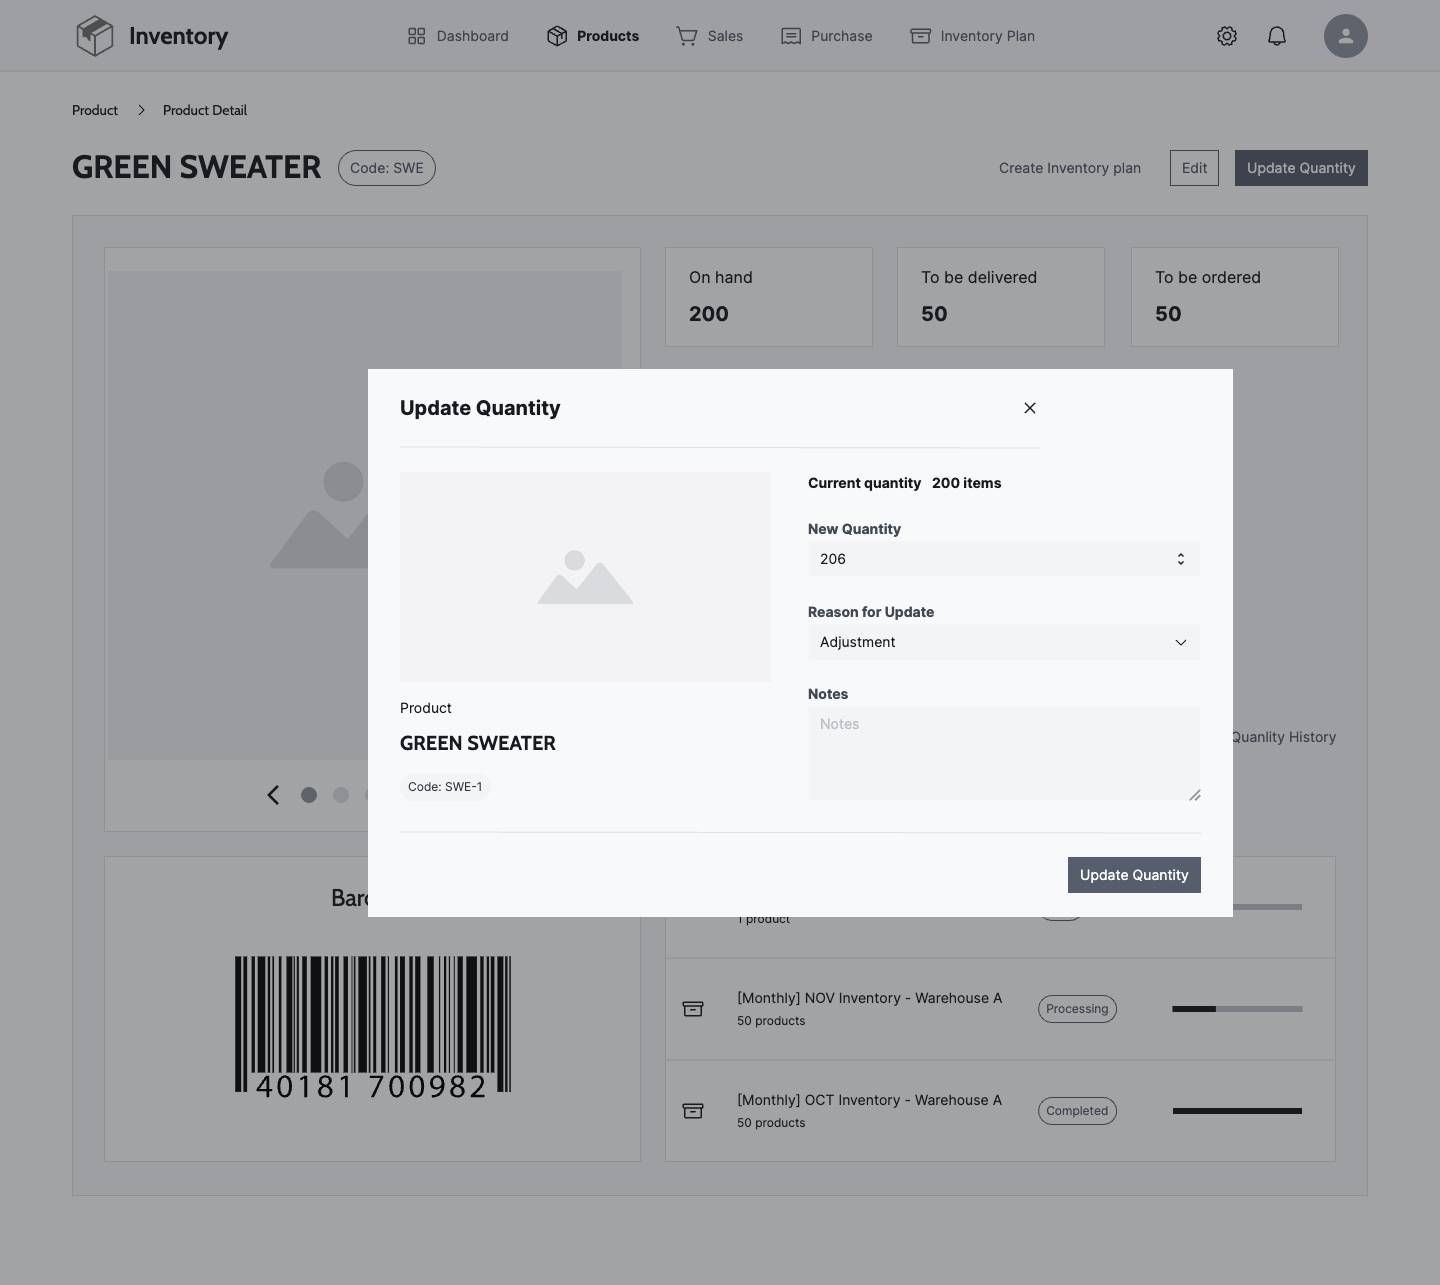The width and height of the screenshot is (1440, 1285).
Task: Click the NOV Inventory archive box icon
Action: tap(693, 1009)
